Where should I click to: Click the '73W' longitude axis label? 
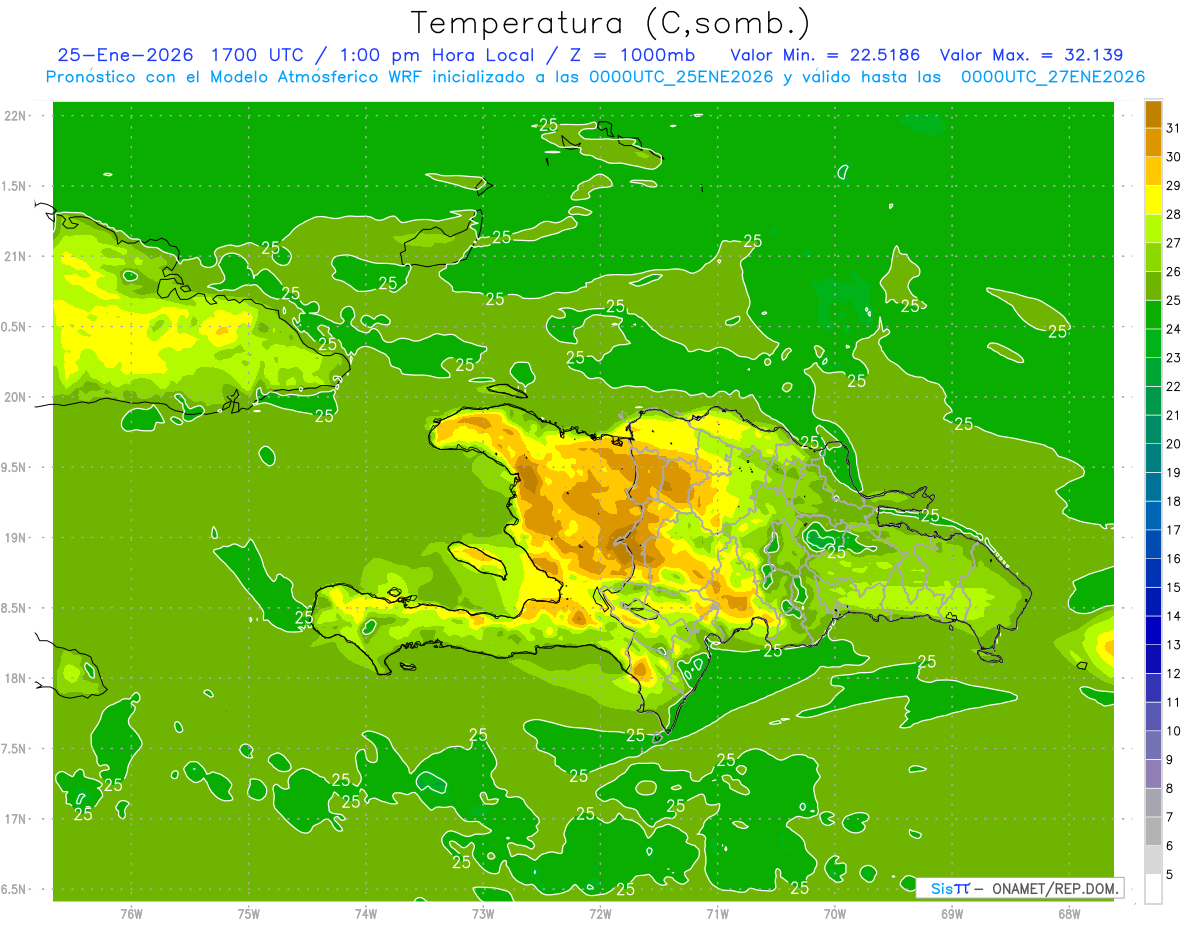click(x=483, y=914)
